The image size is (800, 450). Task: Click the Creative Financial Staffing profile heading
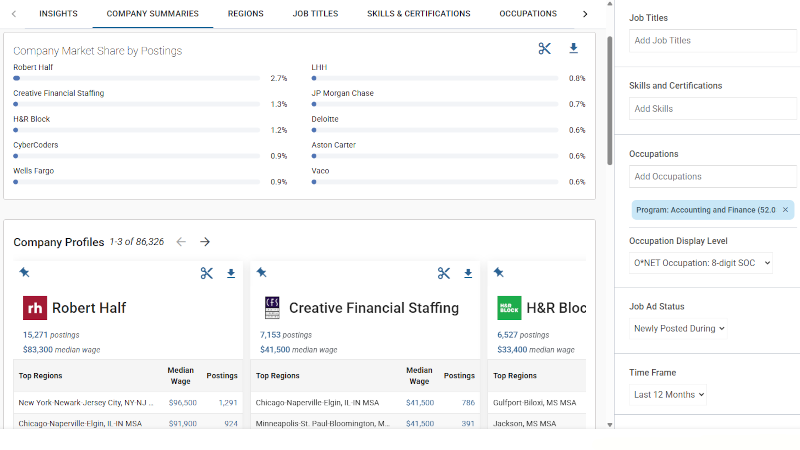coord(374,308)
